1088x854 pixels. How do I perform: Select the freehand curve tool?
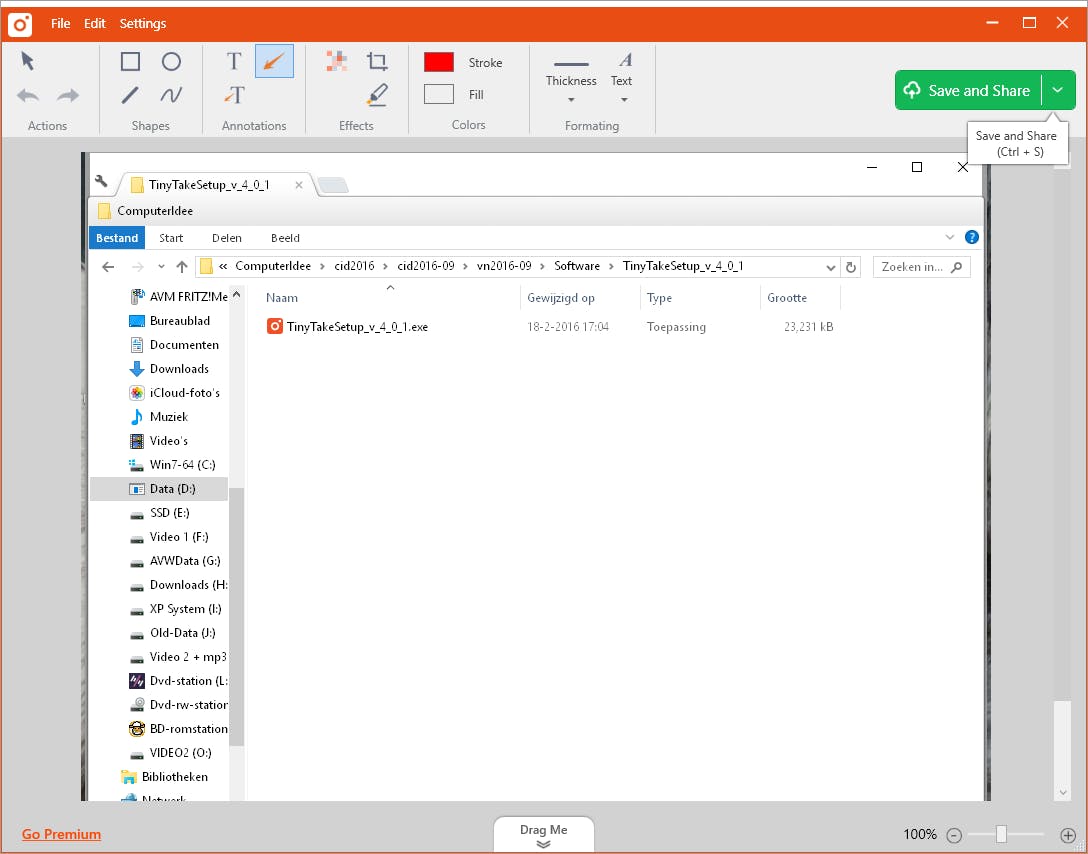click(171, 95)
